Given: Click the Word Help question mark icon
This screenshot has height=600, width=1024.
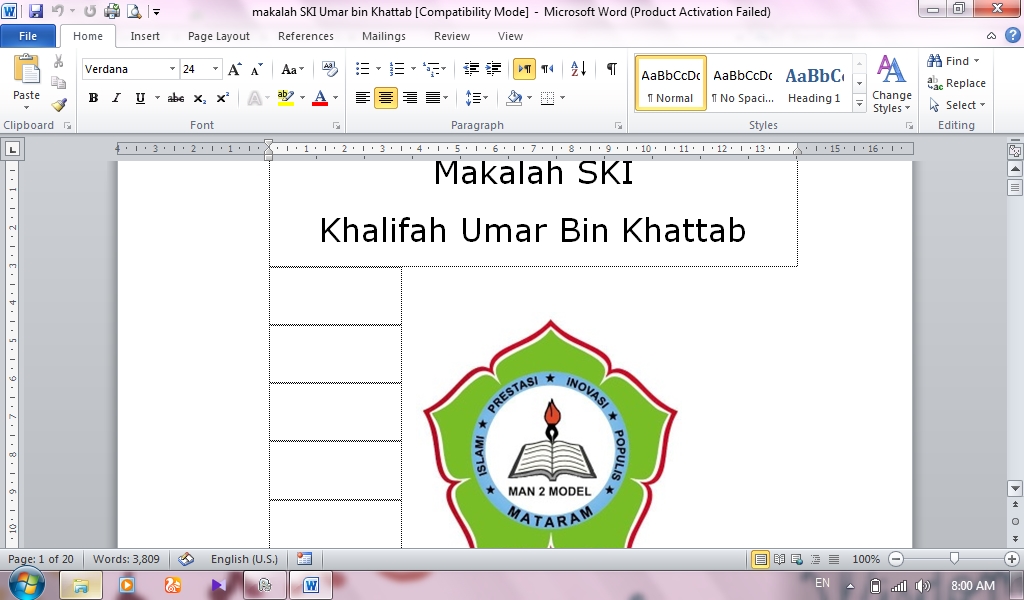Looking at the screenshot, I should [1014, 36].
